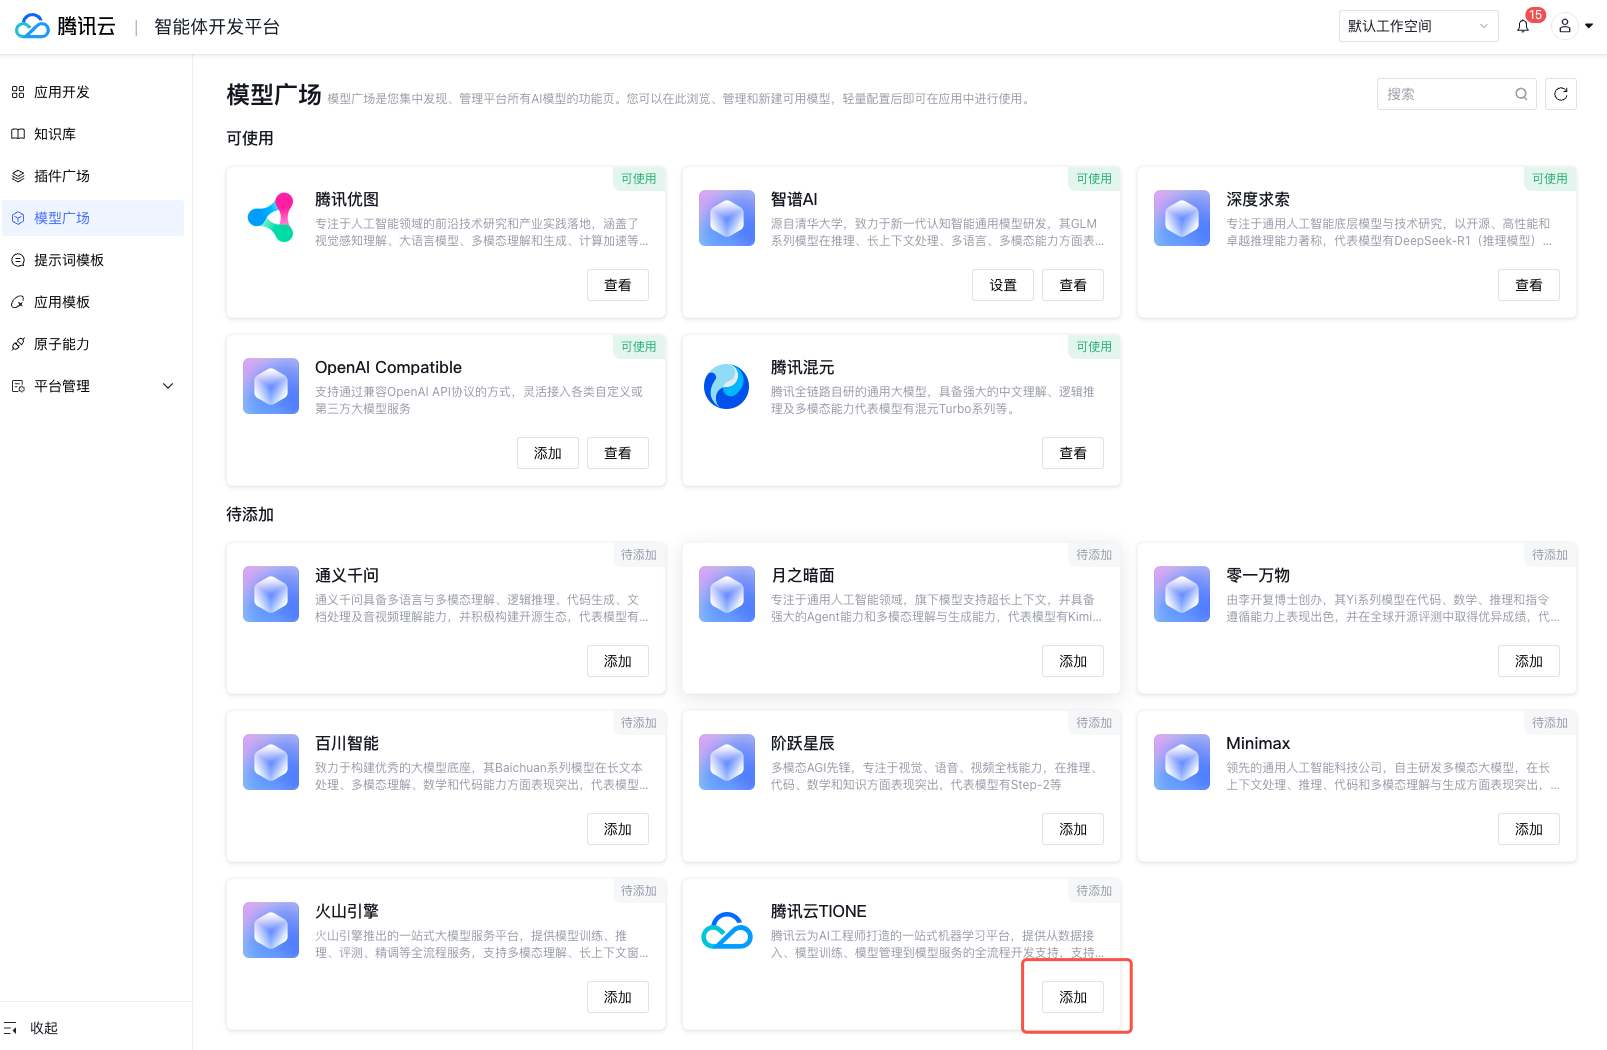This screenshot has height=1050, width=1607.
Task: Click the 应用开发 sidebar icon
Action: [x=18, y=92]
